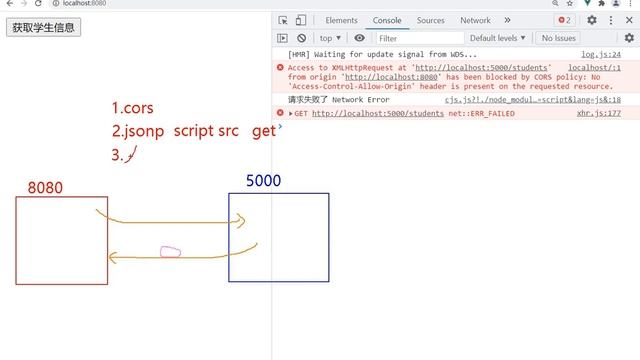This screenshot has width=640, height=360.
Task: Select the HMR waiting for update message
Action: point(382,54)
